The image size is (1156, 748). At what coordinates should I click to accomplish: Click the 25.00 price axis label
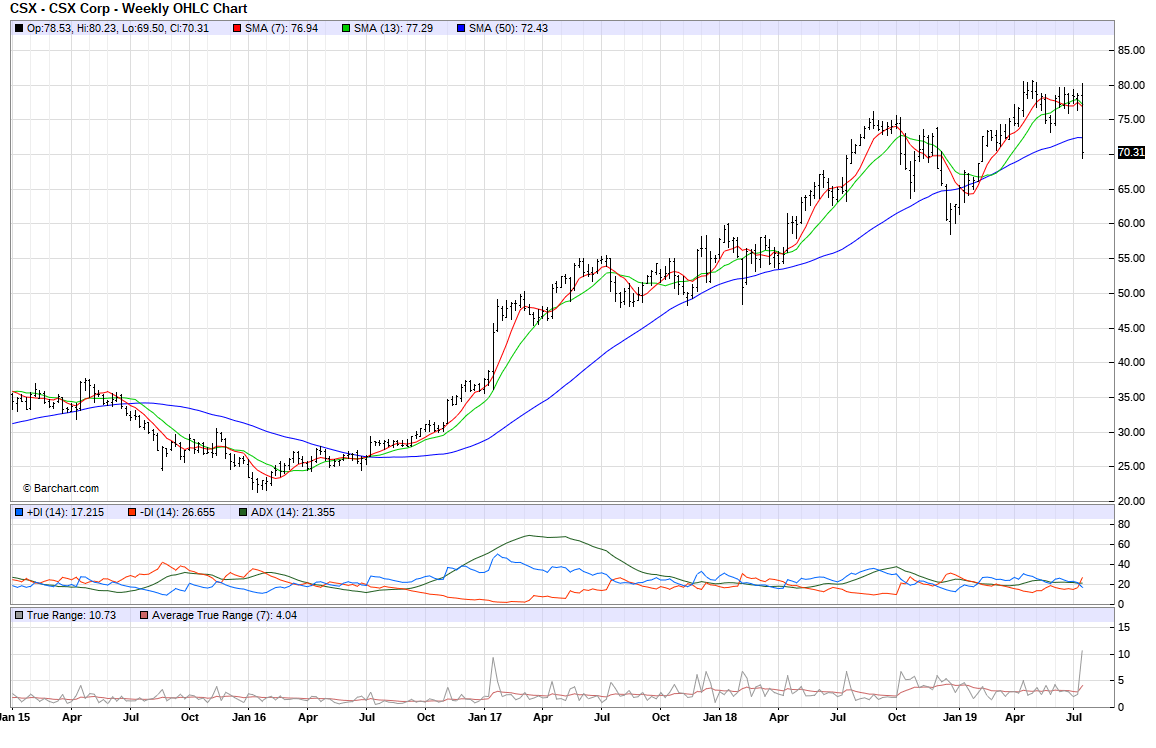[x=1131, y=466]
